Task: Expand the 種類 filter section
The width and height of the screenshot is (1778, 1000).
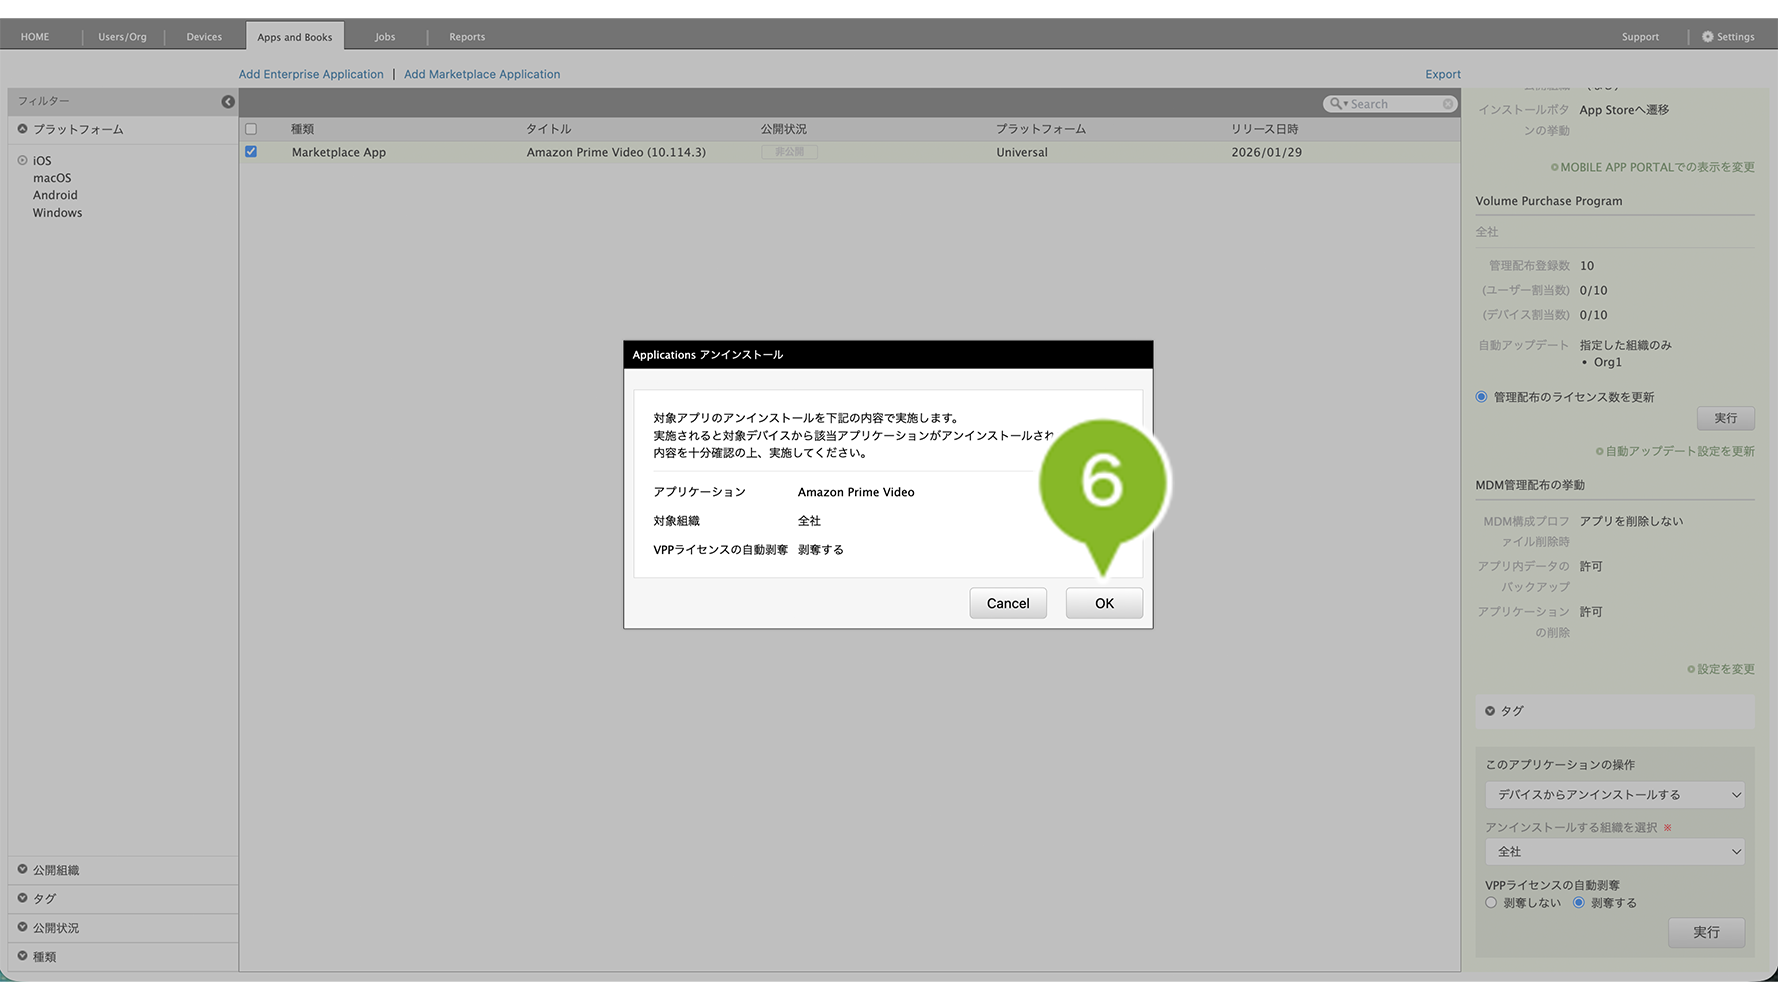Action: tap(23, 956)
